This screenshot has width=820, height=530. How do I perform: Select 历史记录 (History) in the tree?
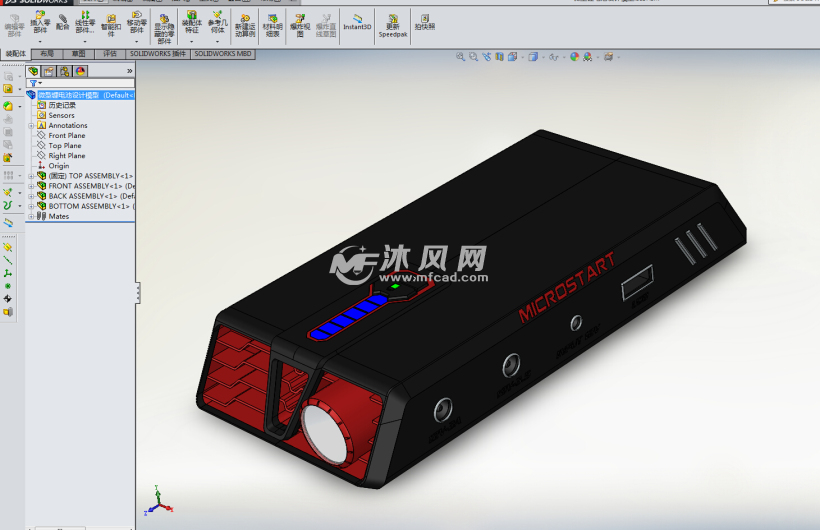[x=56, y=105]
